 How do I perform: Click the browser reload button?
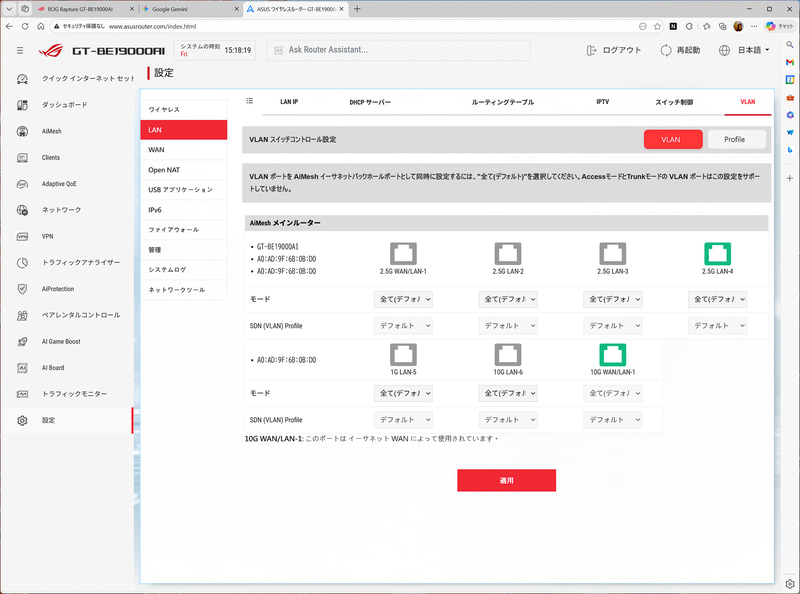[24, 26]
